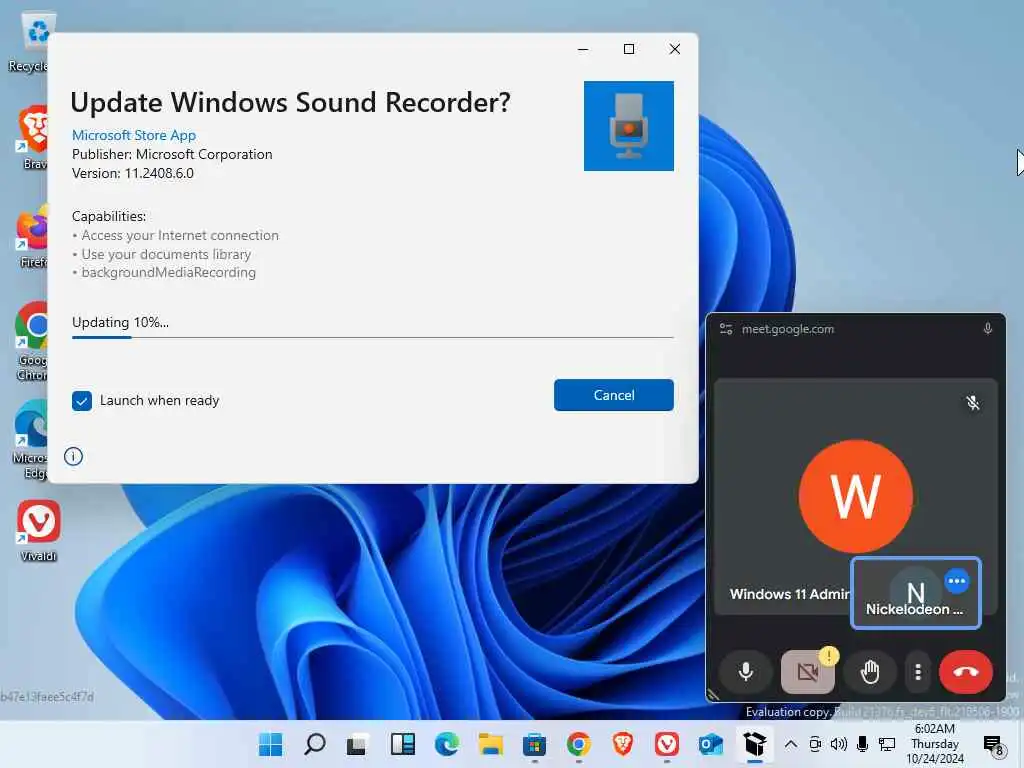Raise hand in the Meet call
Viewport: 1024px width, 768px height.
click(869, 671)
